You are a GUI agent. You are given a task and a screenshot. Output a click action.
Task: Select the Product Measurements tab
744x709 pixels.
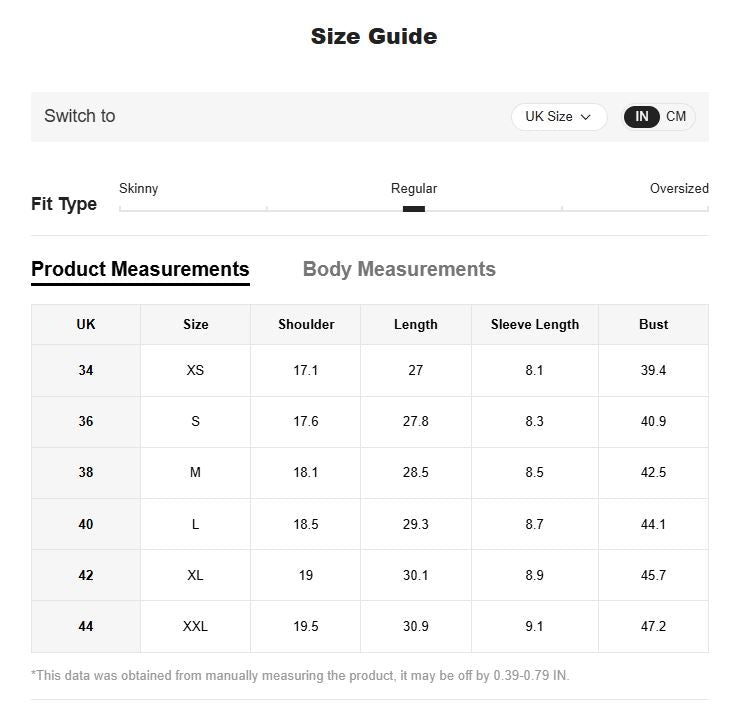(140, 269)
